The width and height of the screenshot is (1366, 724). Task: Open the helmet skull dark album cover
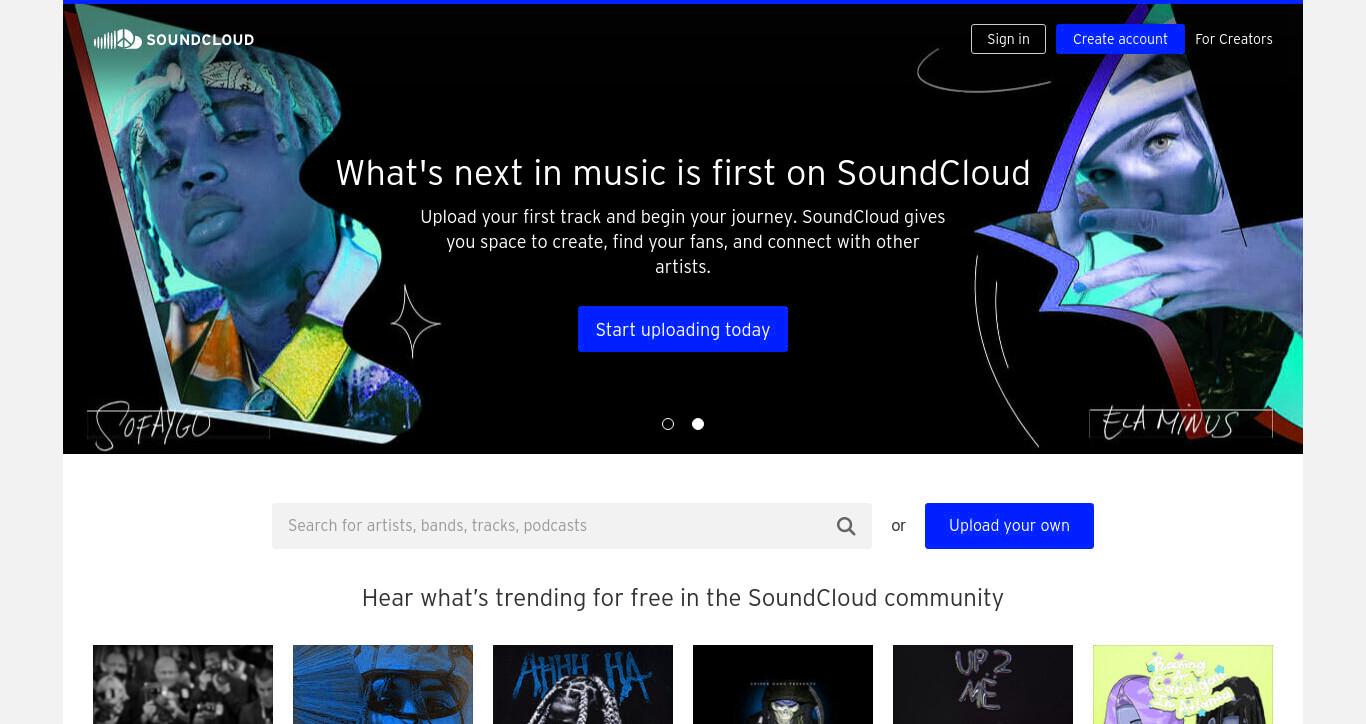[783, 684]
